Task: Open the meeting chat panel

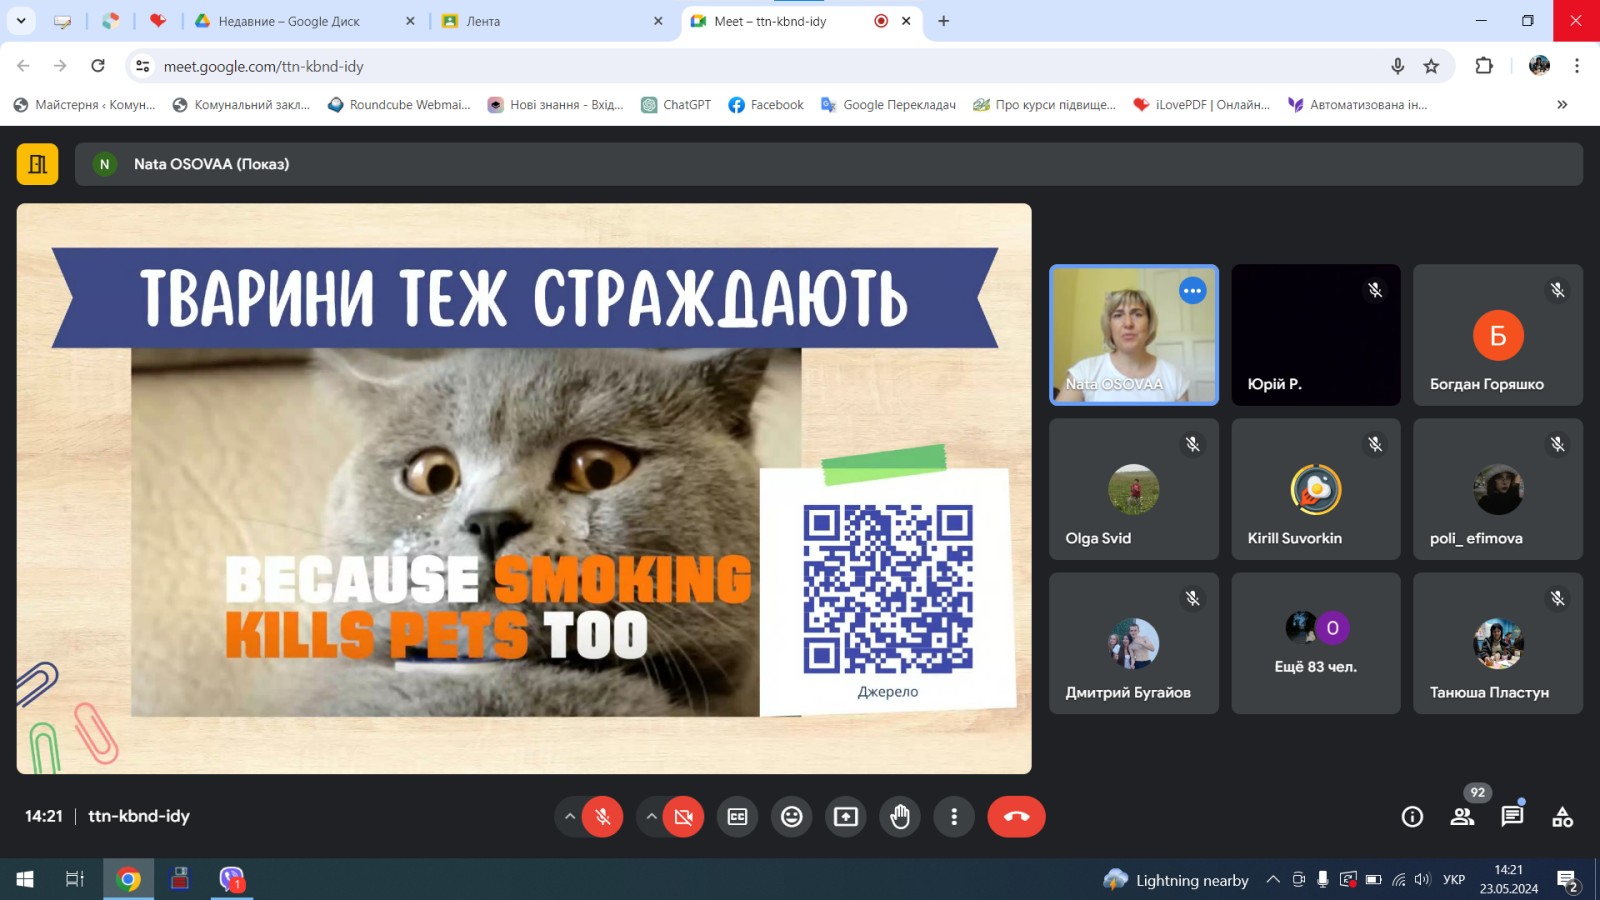Action: coord(1512,817)
